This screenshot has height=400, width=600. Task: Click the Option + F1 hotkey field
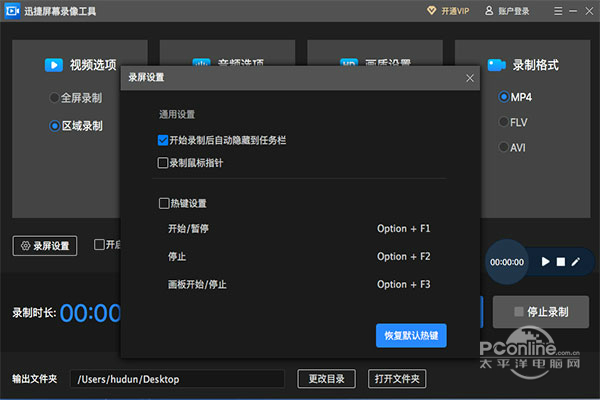click(x=403, y=229)
